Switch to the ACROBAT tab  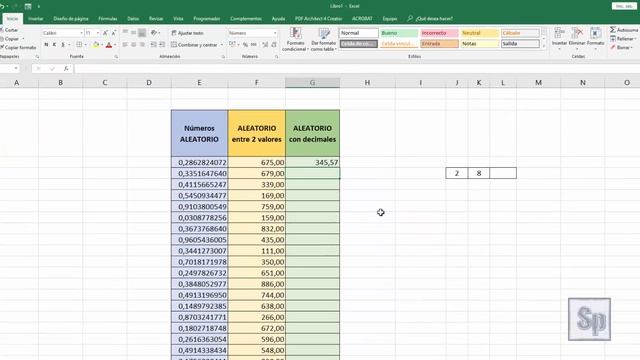[362, 19]
